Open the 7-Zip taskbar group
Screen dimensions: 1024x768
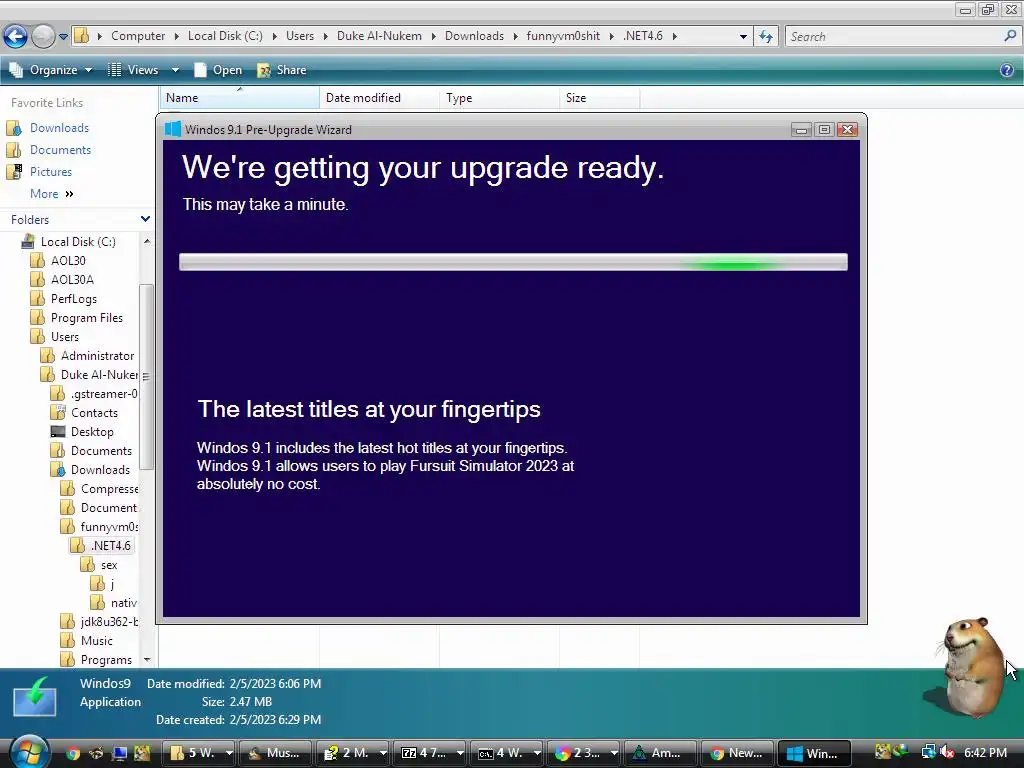tap(430, 753)
